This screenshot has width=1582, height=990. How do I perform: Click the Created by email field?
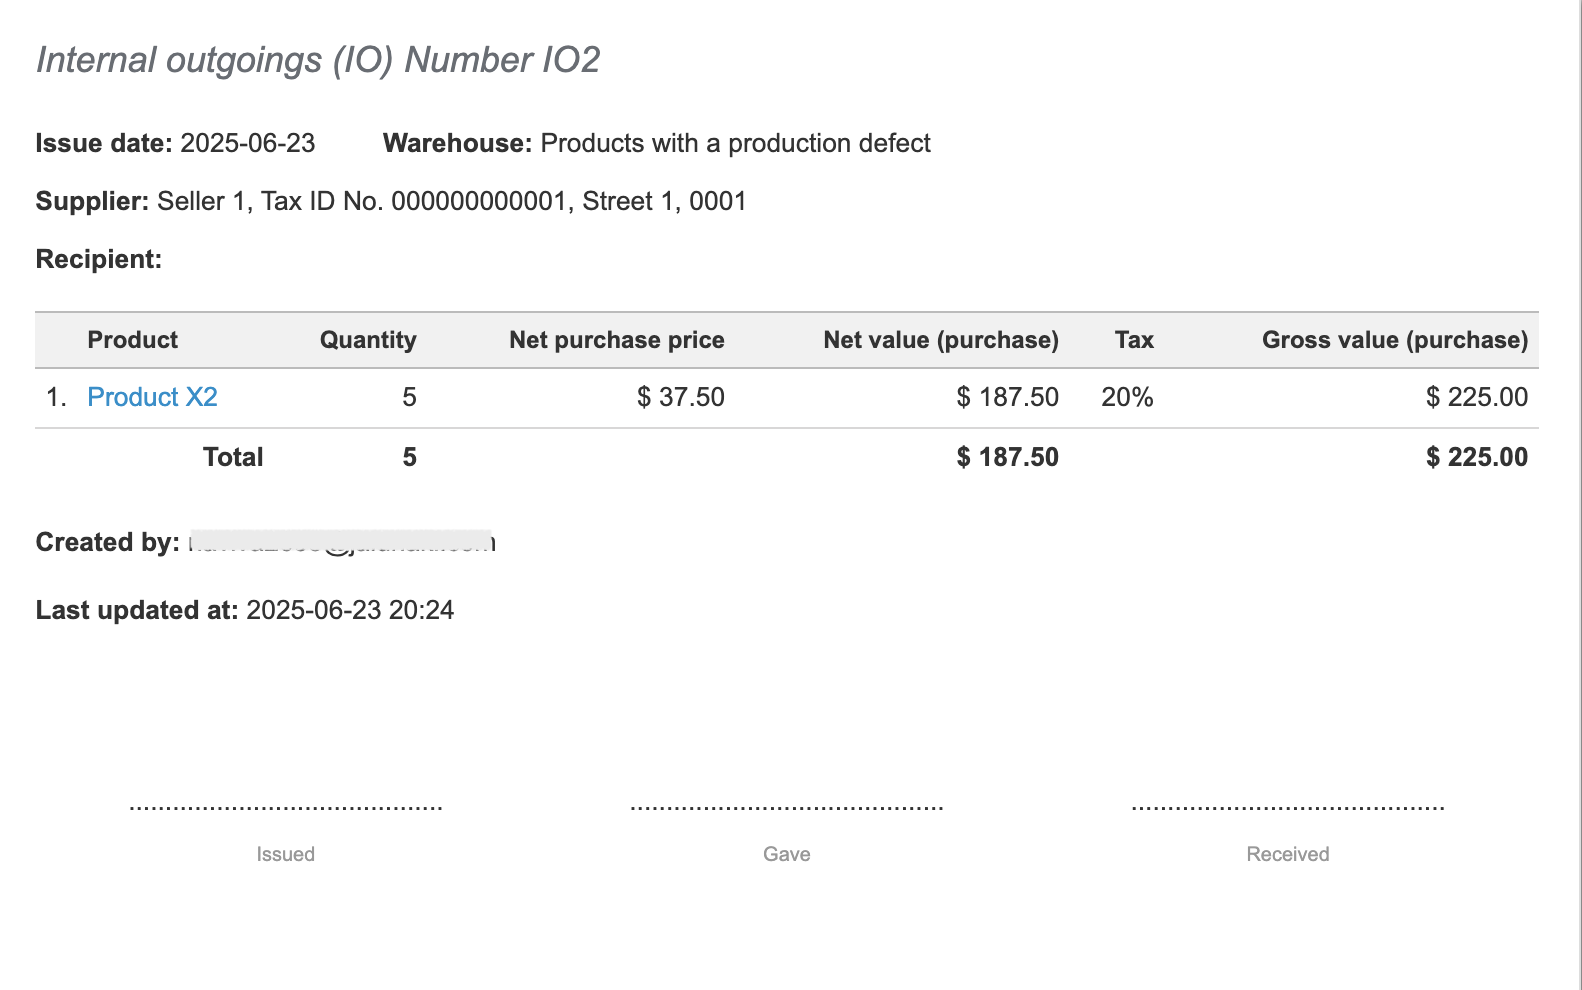(340, 542)
